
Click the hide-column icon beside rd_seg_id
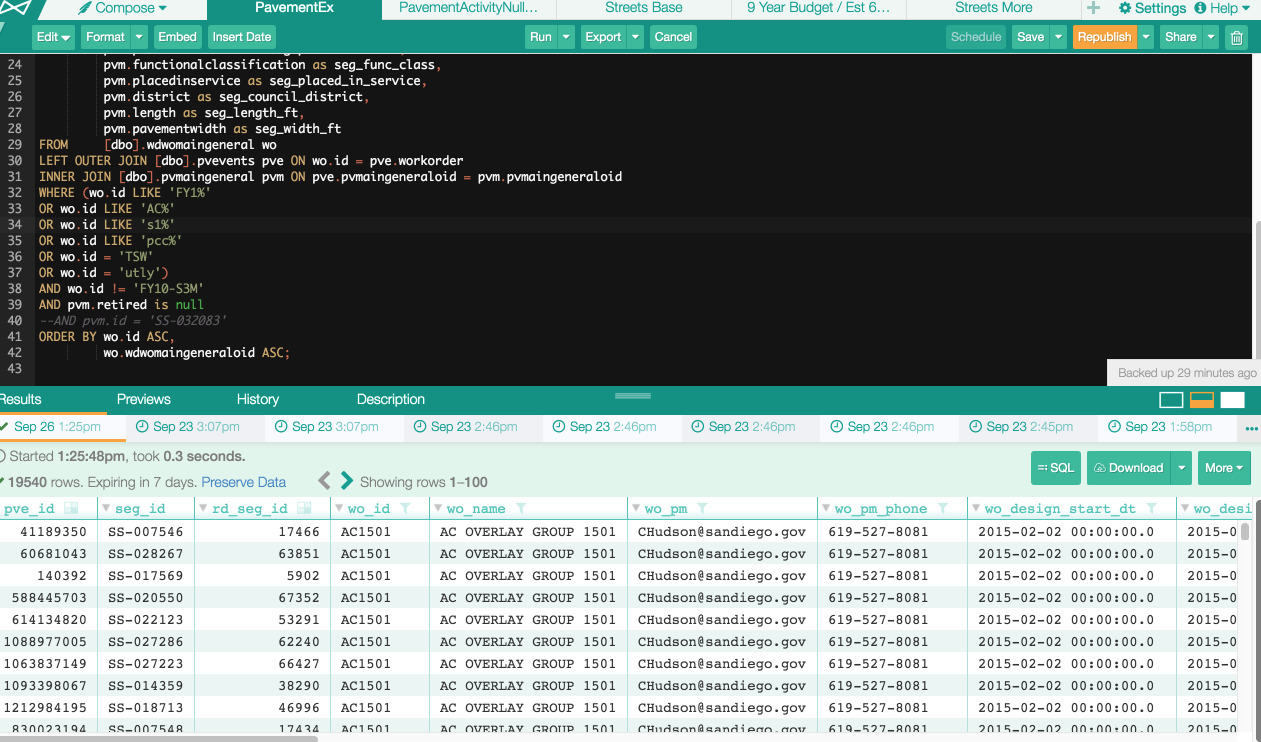(x=303, y=509)
